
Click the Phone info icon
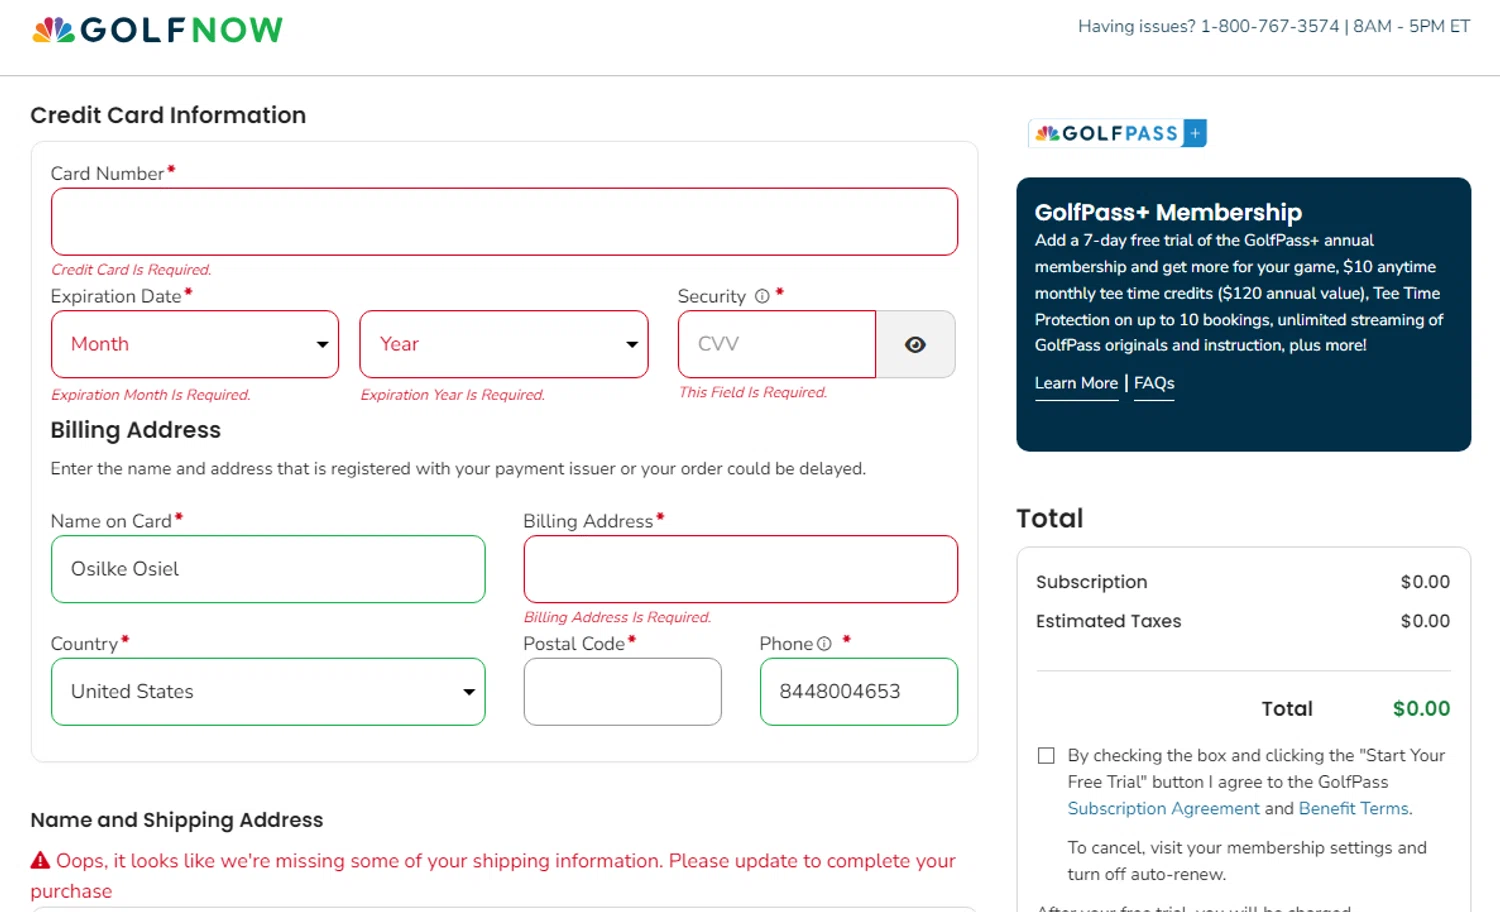coord(824,644)
